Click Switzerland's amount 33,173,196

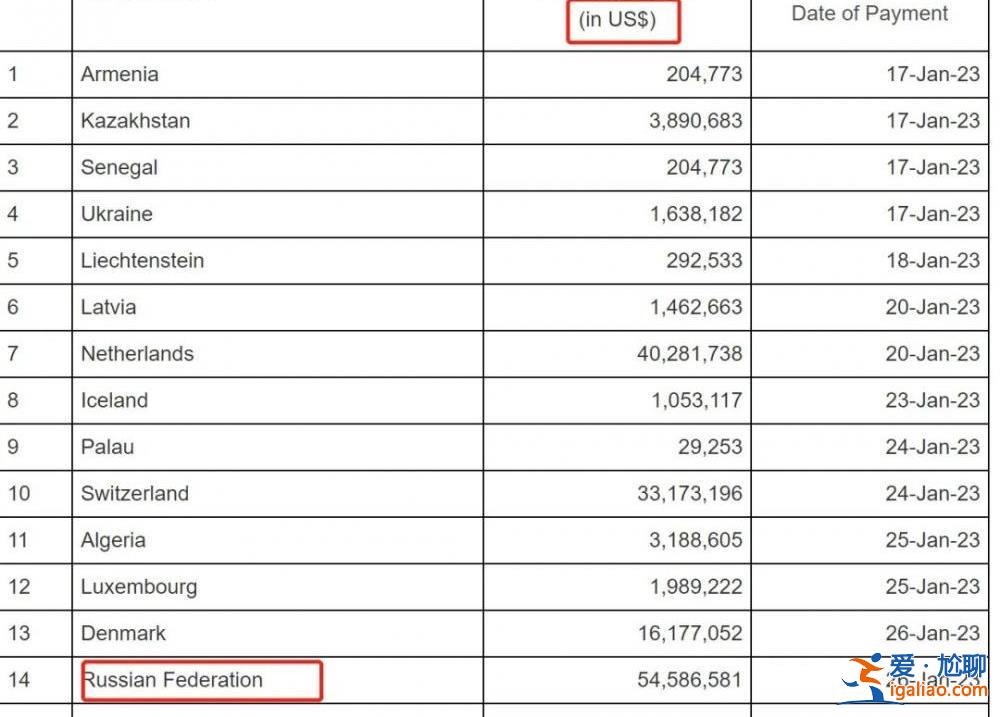click(x=689, y=493)
